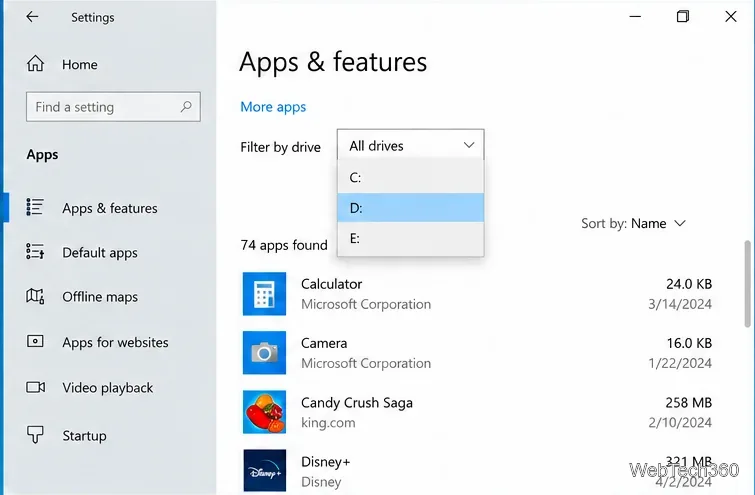Click the Camera app icon
755x495 pixels.
[264, 352]
